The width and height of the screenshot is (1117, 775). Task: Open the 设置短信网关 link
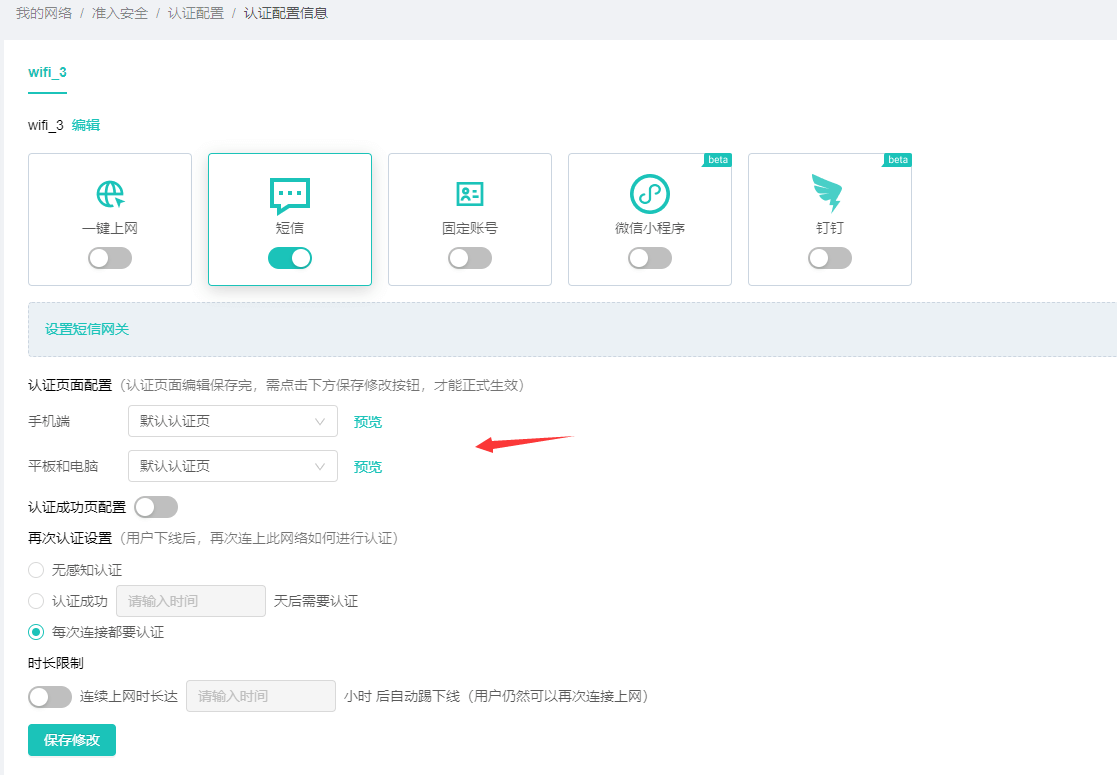[87, 329]
